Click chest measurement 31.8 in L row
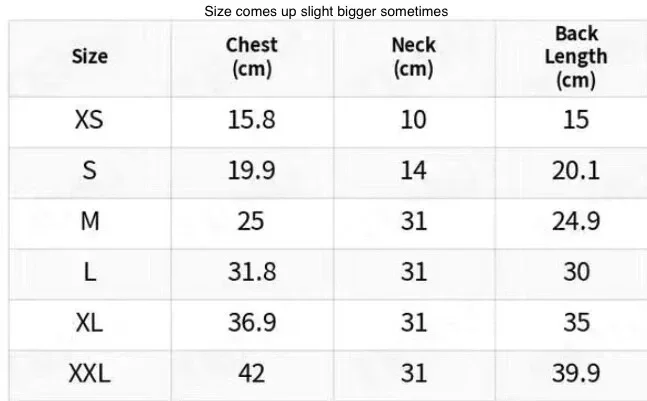The width and height of the screenshot is (647, 401). pos(251,272)
